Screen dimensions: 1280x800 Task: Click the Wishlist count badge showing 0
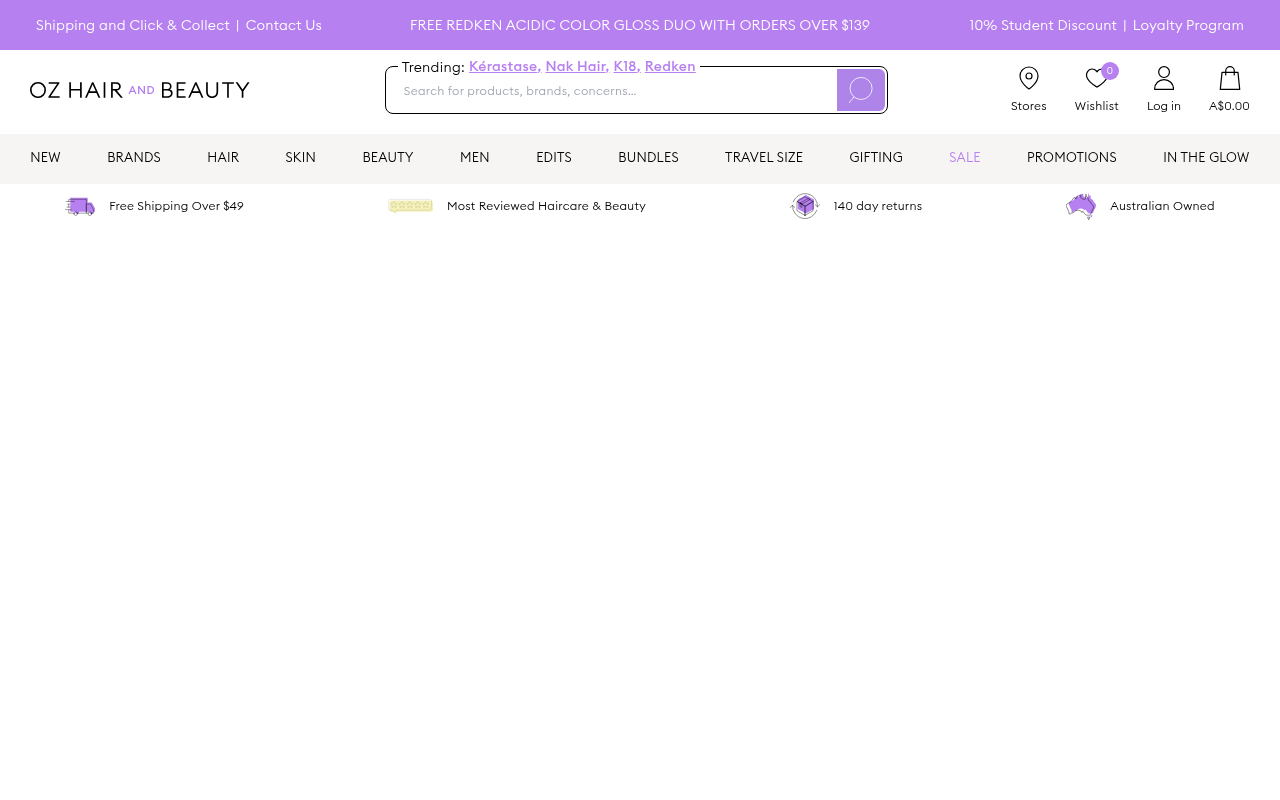pyautogui.click(x=1110, y=71)
